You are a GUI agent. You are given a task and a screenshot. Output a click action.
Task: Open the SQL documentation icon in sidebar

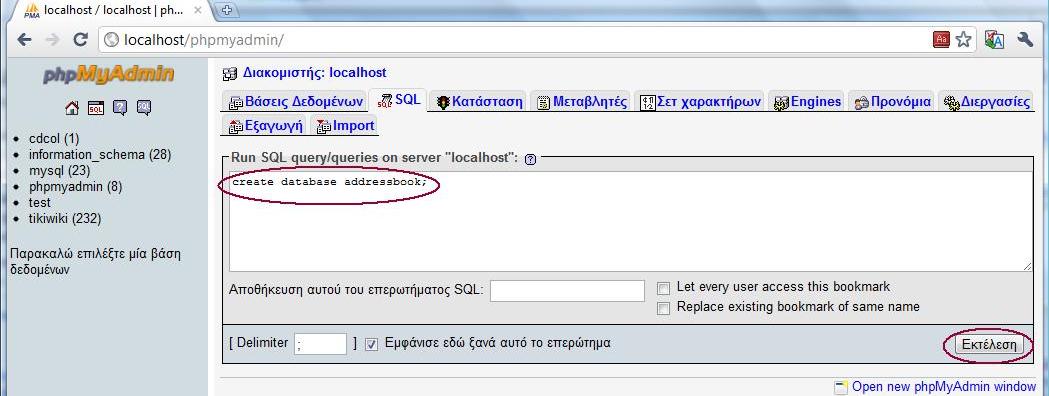click(x=144, y=107)
